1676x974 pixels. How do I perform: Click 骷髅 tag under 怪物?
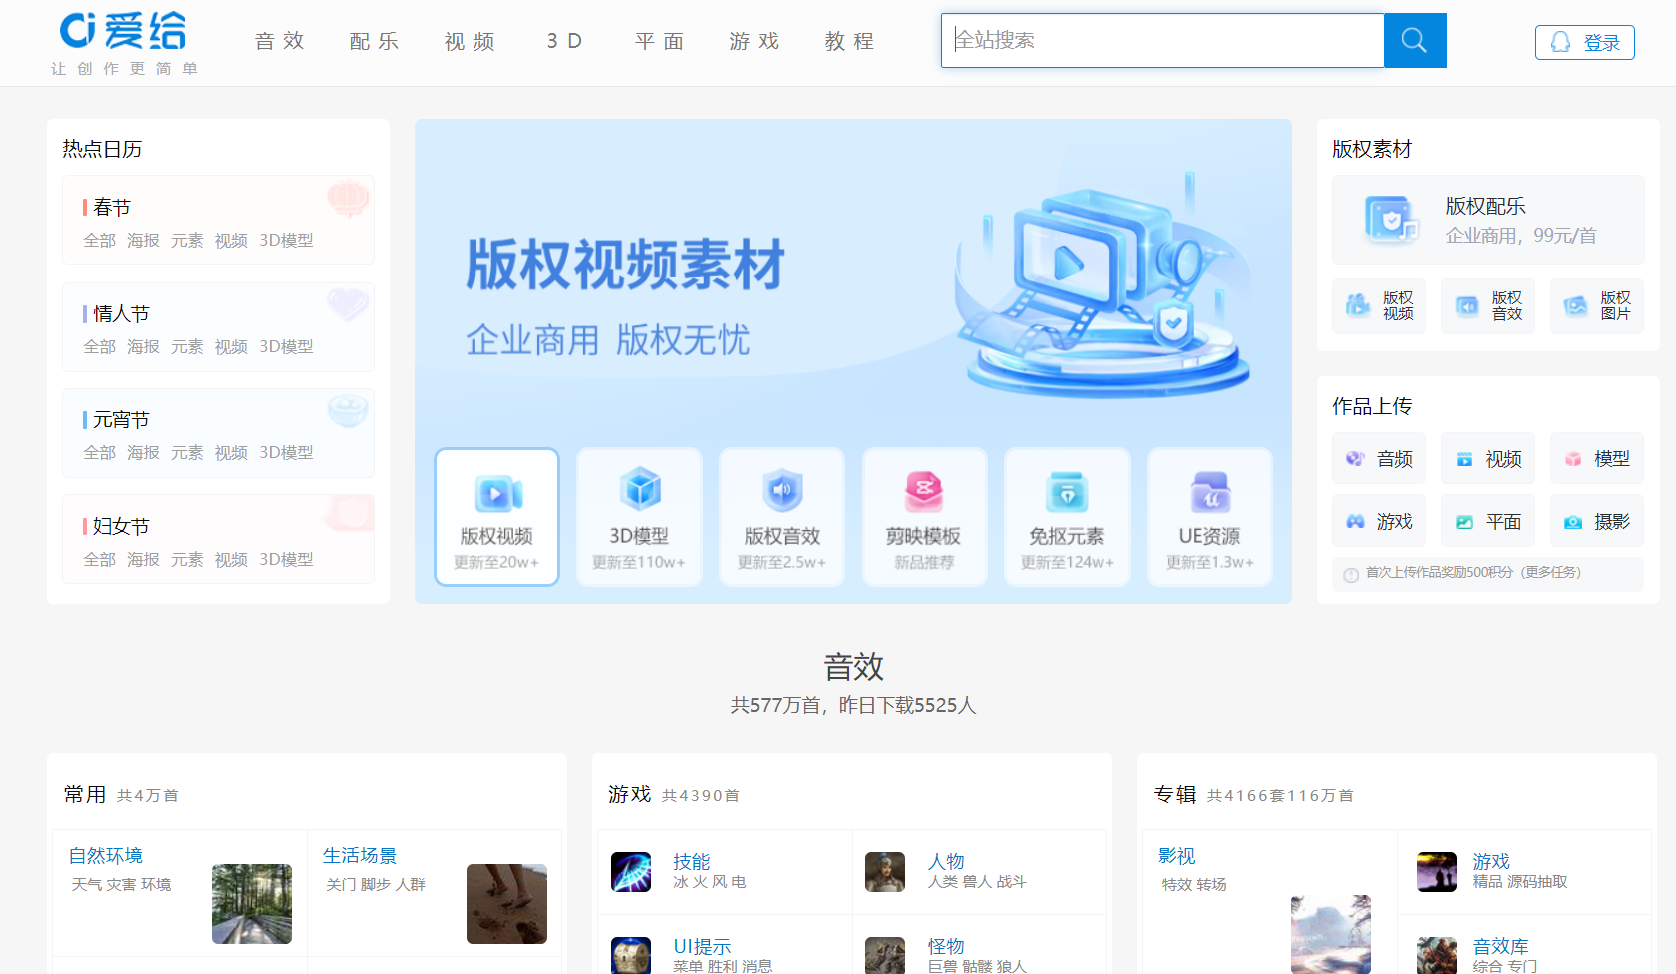(977, 966)
